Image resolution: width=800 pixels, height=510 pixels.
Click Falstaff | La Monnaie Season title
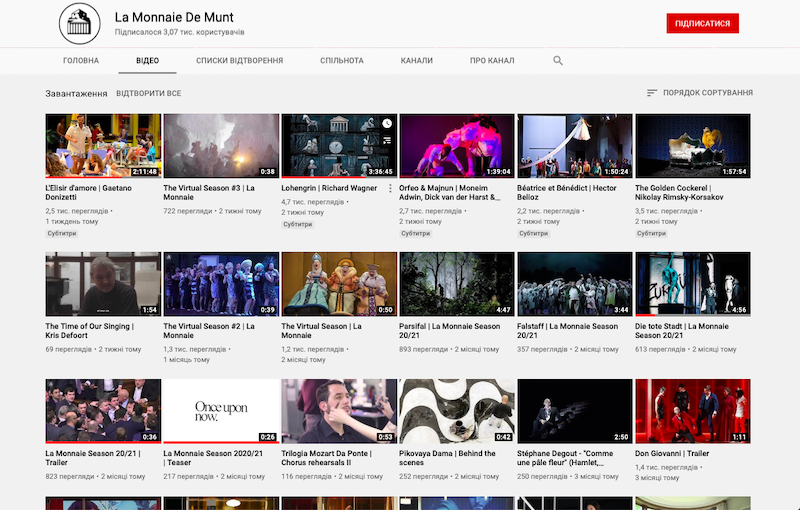click(x=567, y=331)
